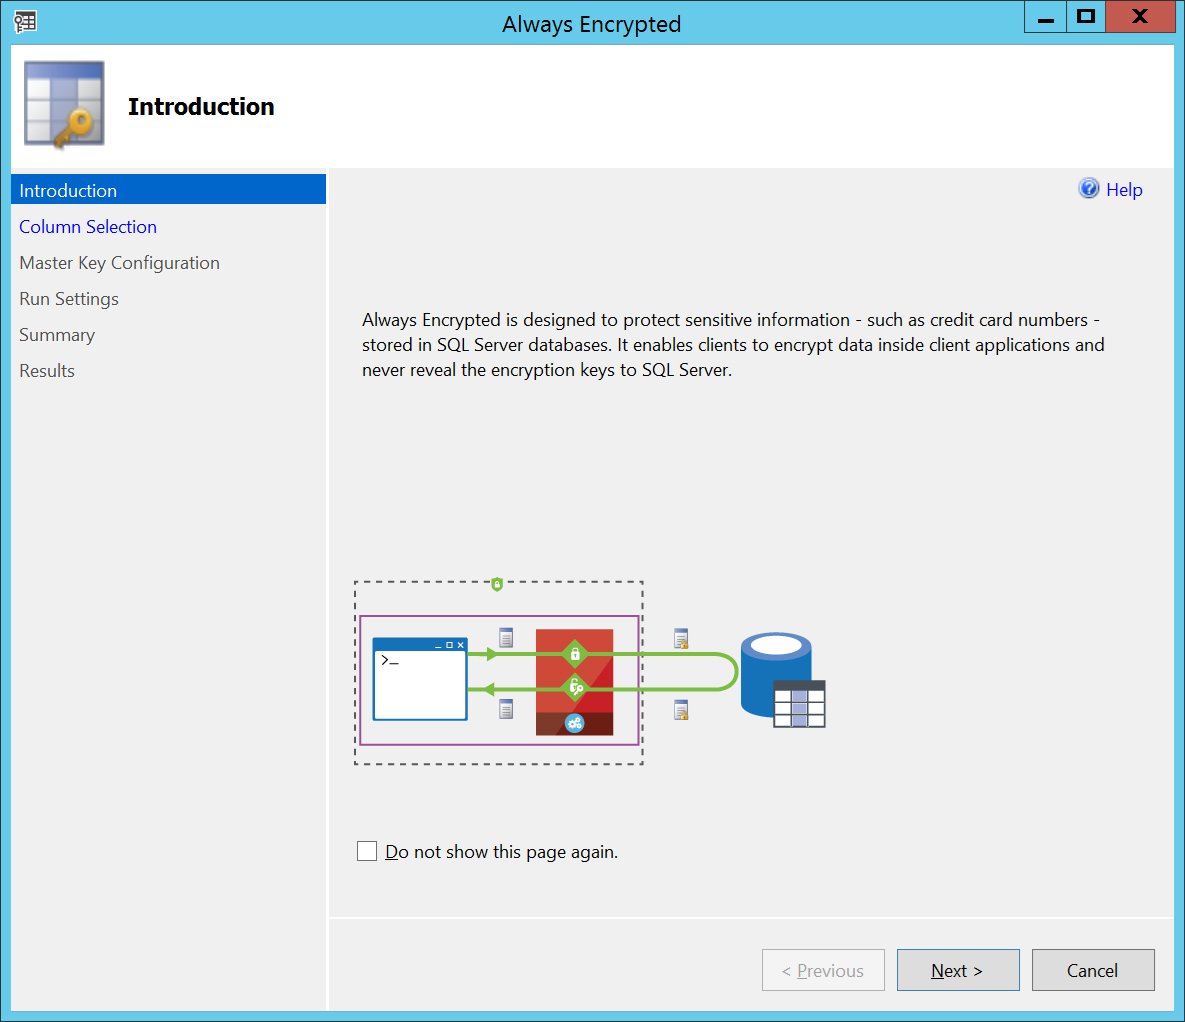
Task: Click the wizard window system menu icon
Action: [25, 22]
